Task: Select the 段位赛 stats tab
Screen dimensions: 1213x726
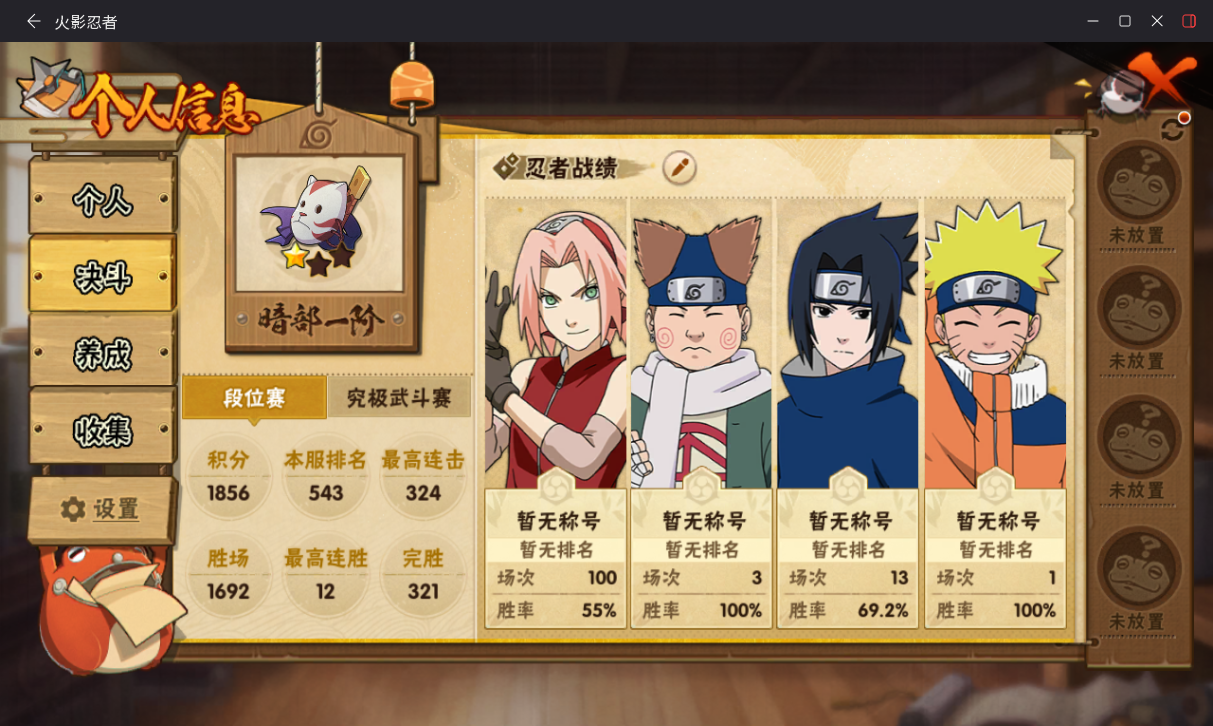Action: [255, 398]
